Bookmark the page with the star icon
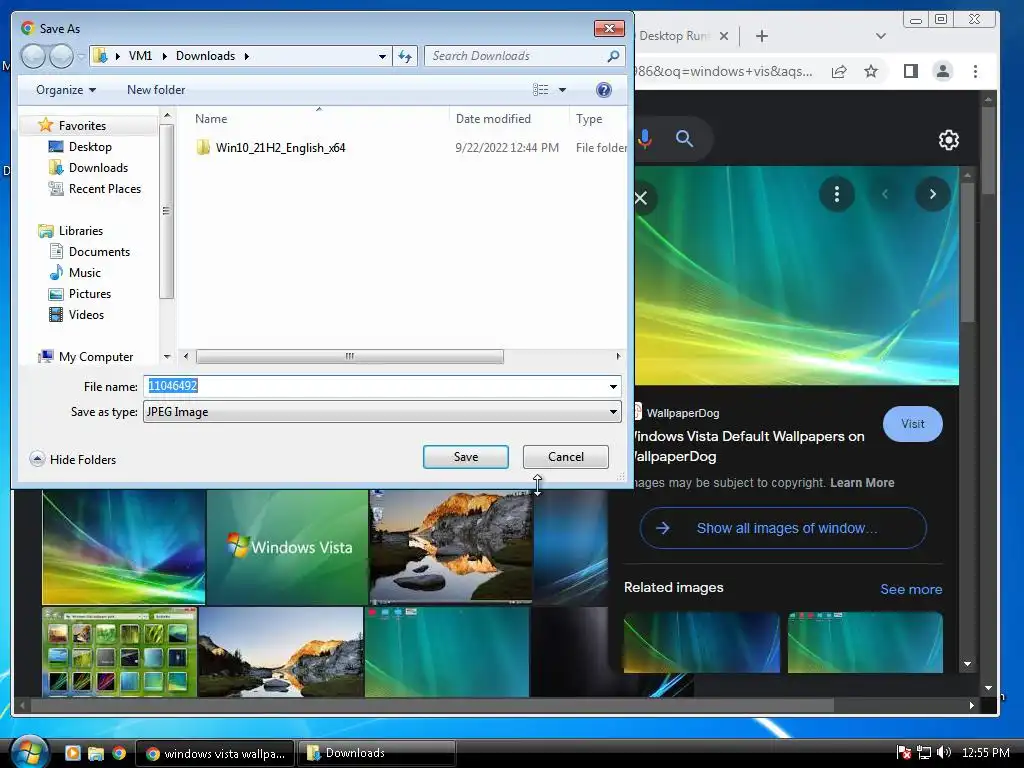The width and height of the screenshot is (1024, 768). (x=871, y=71)
